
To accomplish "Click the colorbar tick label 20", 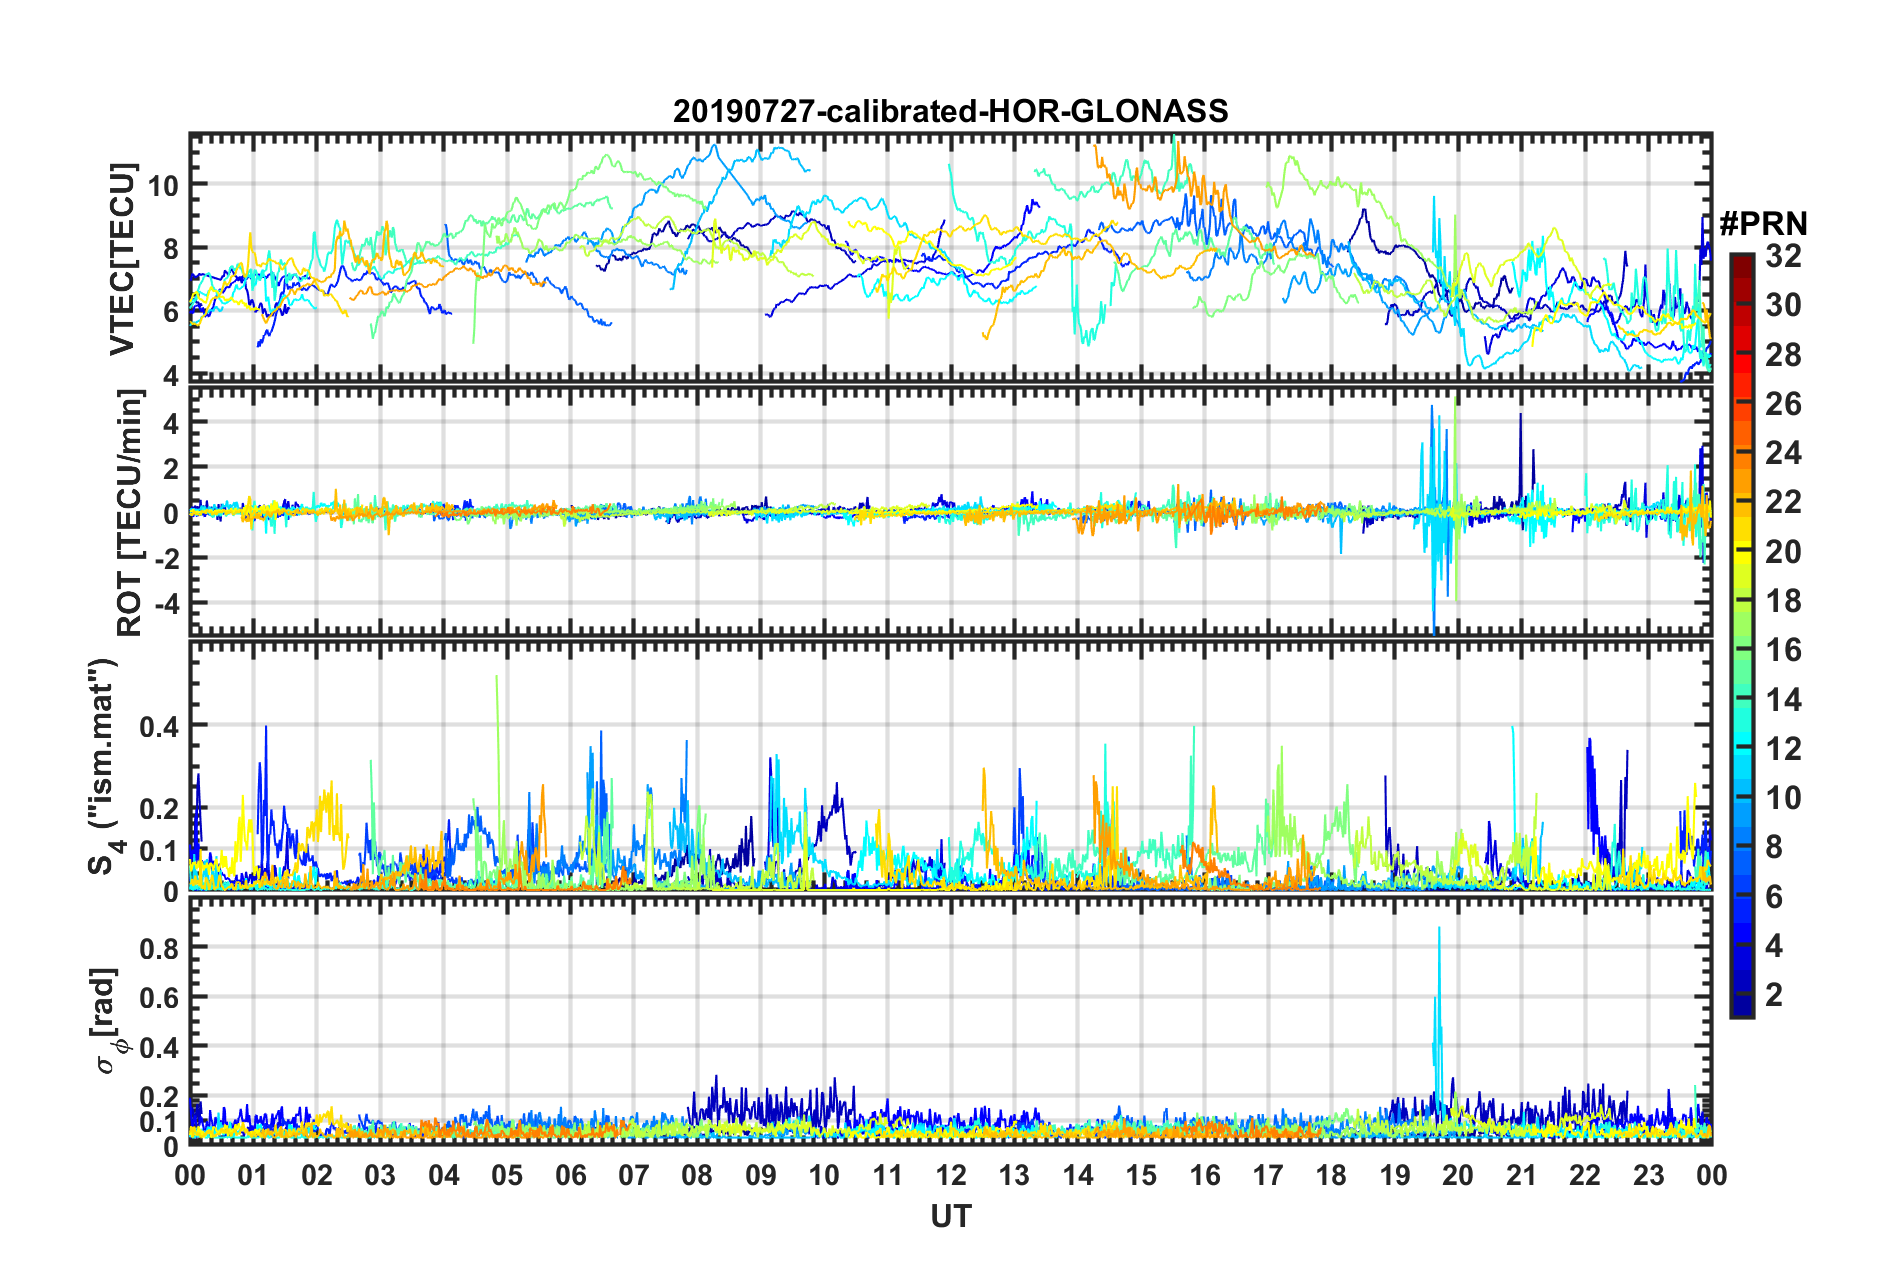I will [x=1783, y=551].
